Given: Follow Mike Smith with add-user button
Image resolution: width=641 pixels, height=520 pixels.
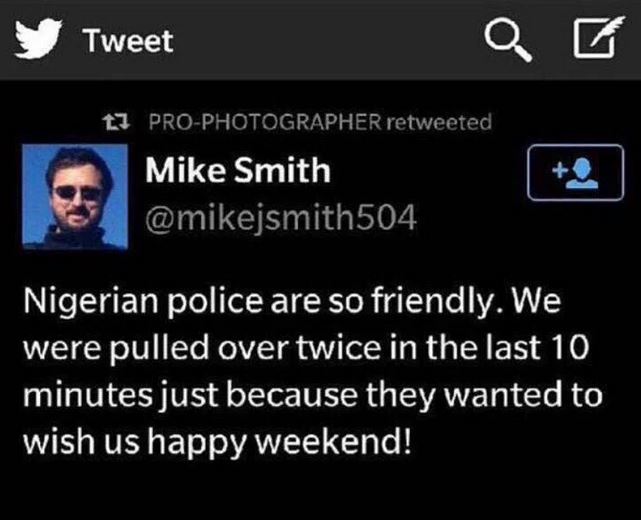Looking at the screenshot, I should pyautogui.click(x=575, y=172).
